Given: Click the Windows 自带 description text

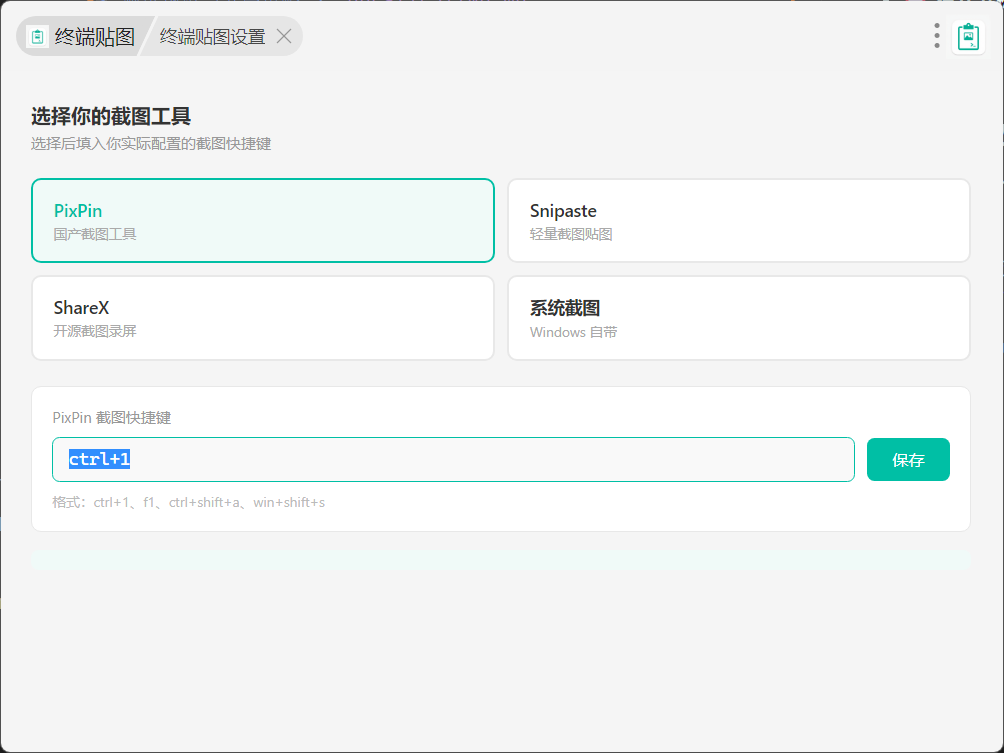Looking at the screenshot, I should pyautogui.click(x=573, y=332).
